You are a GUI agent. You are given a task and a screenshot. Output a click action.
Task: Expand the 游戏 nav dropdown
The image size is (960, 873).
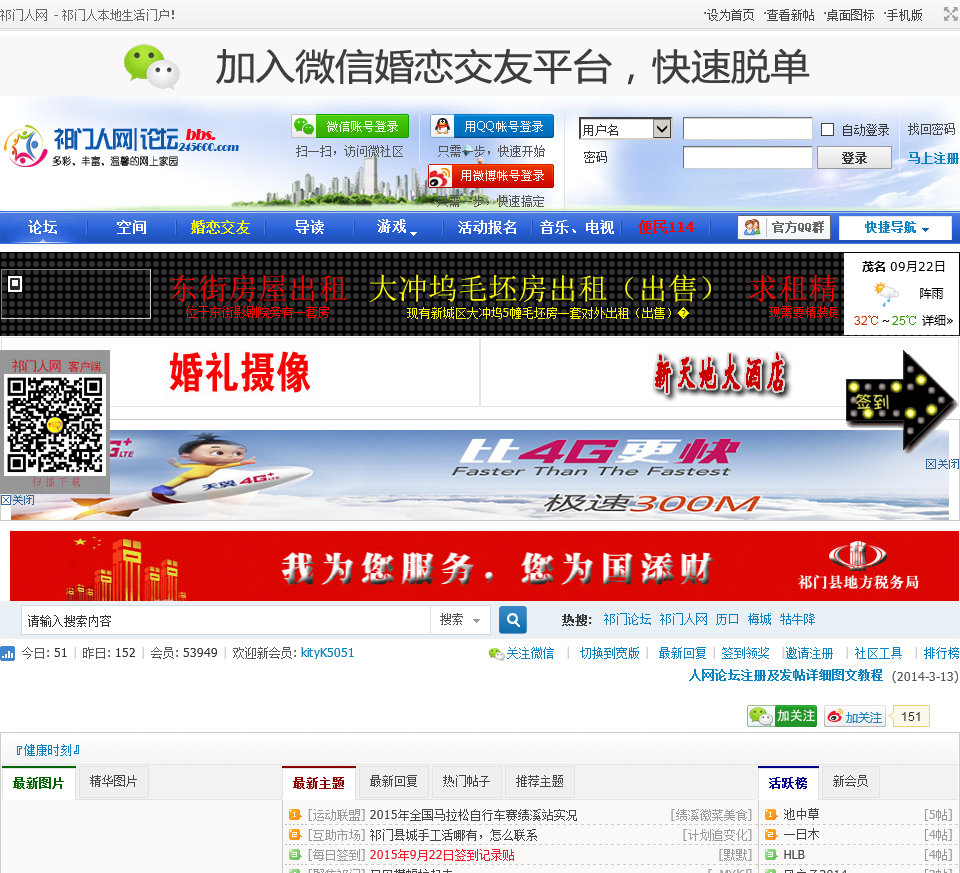tap(396, 227)
